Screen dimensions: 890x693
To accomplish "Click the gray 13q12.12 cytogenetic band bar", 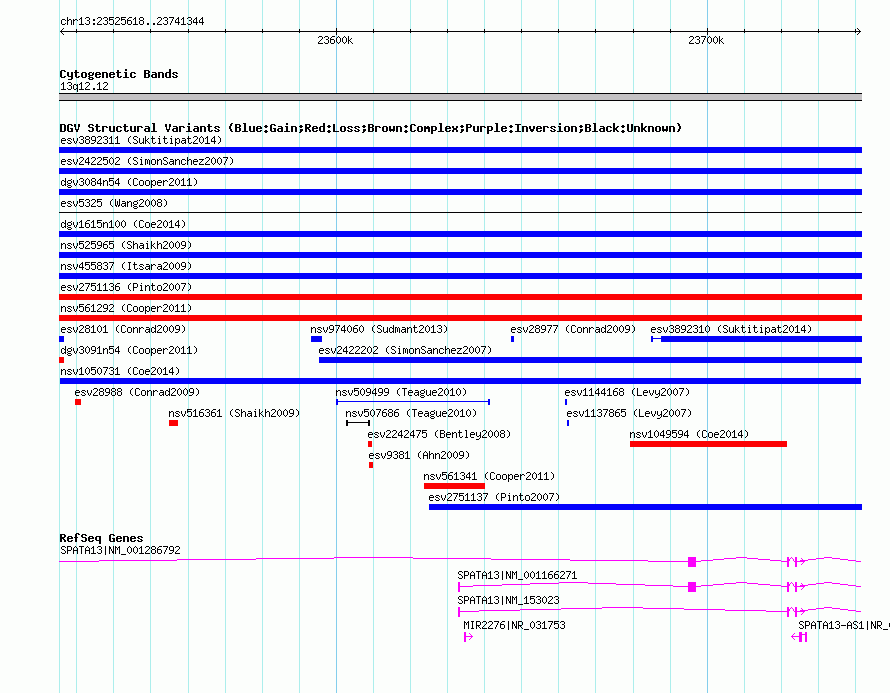I will pos(460,97).
